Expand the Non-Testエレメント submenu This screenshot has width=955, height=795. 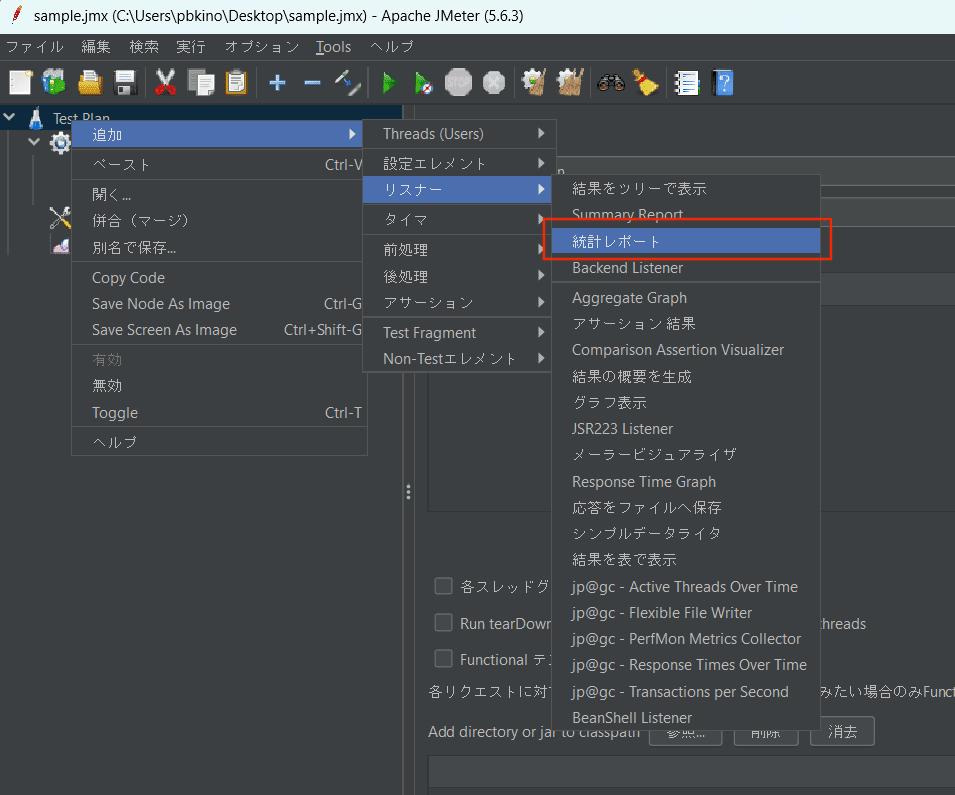tap(457, 359)
